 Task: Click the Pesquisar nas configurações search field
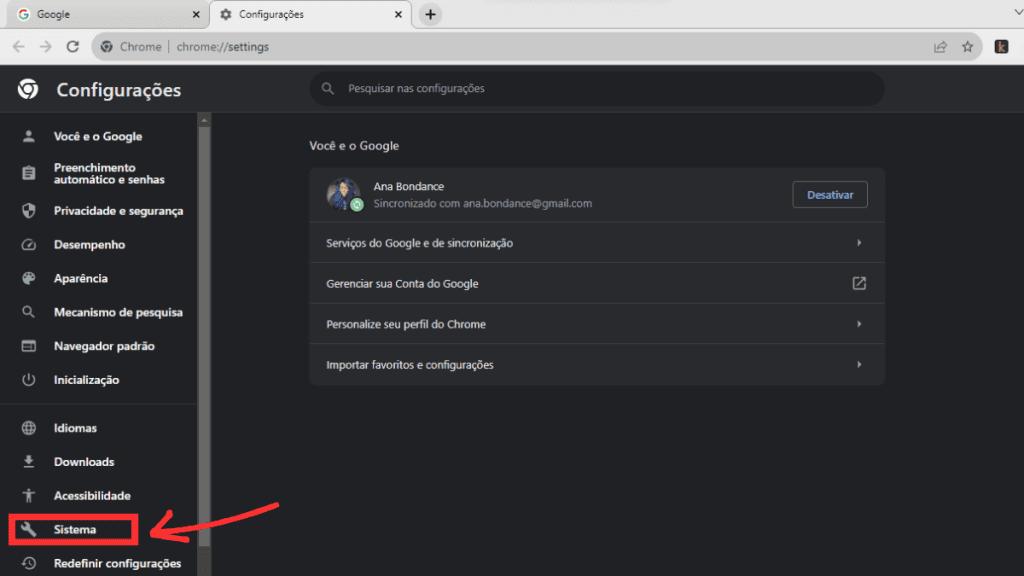[596, 89]
